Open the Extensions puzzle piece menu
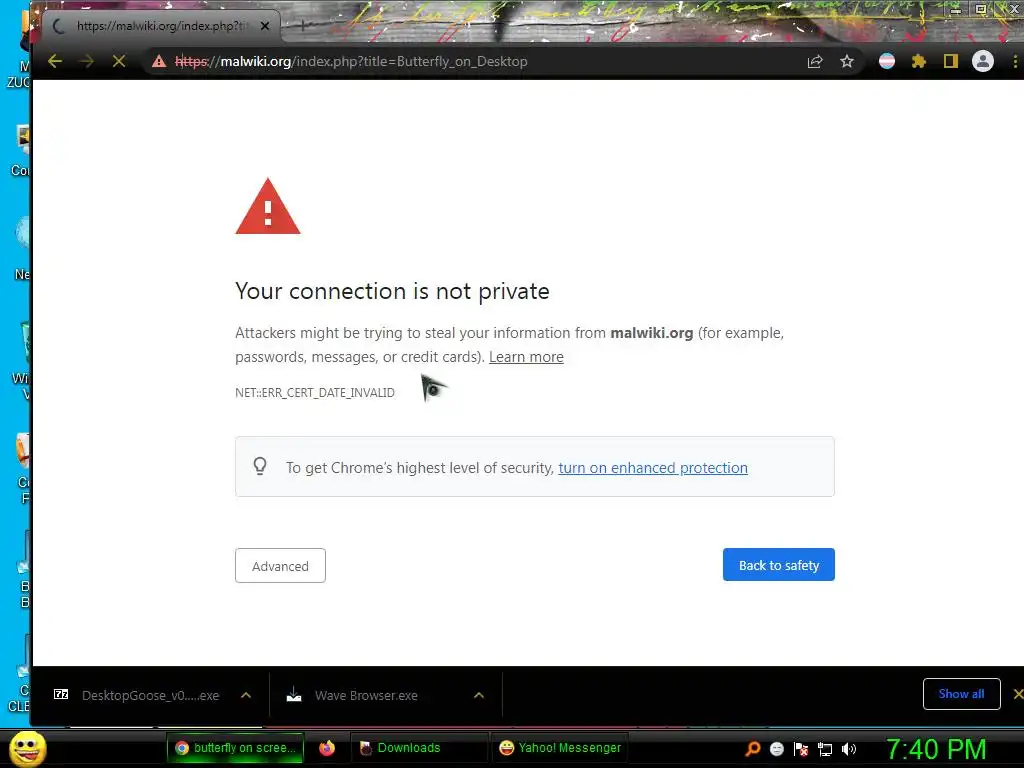1024x768 pixels. click(919, 61)
